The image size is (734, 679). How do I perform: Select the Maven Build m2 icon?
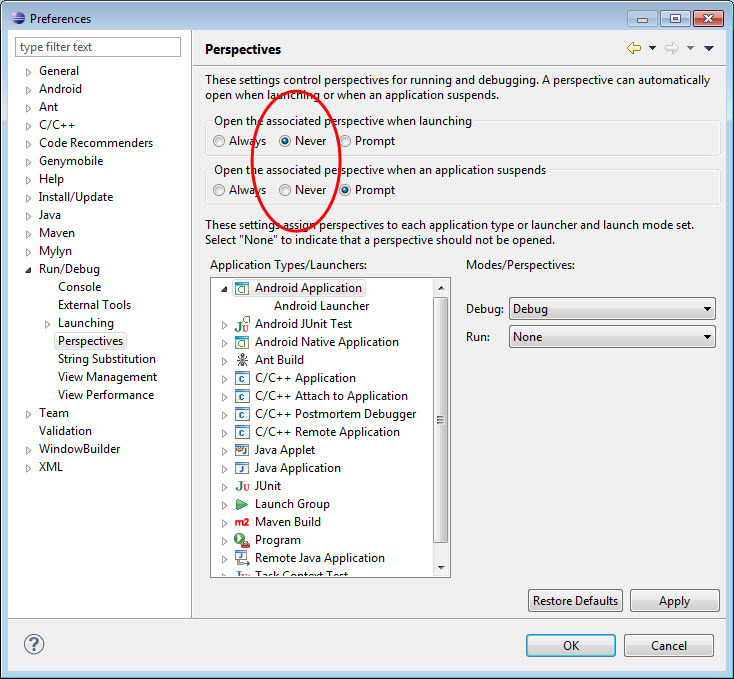(242, 522)
